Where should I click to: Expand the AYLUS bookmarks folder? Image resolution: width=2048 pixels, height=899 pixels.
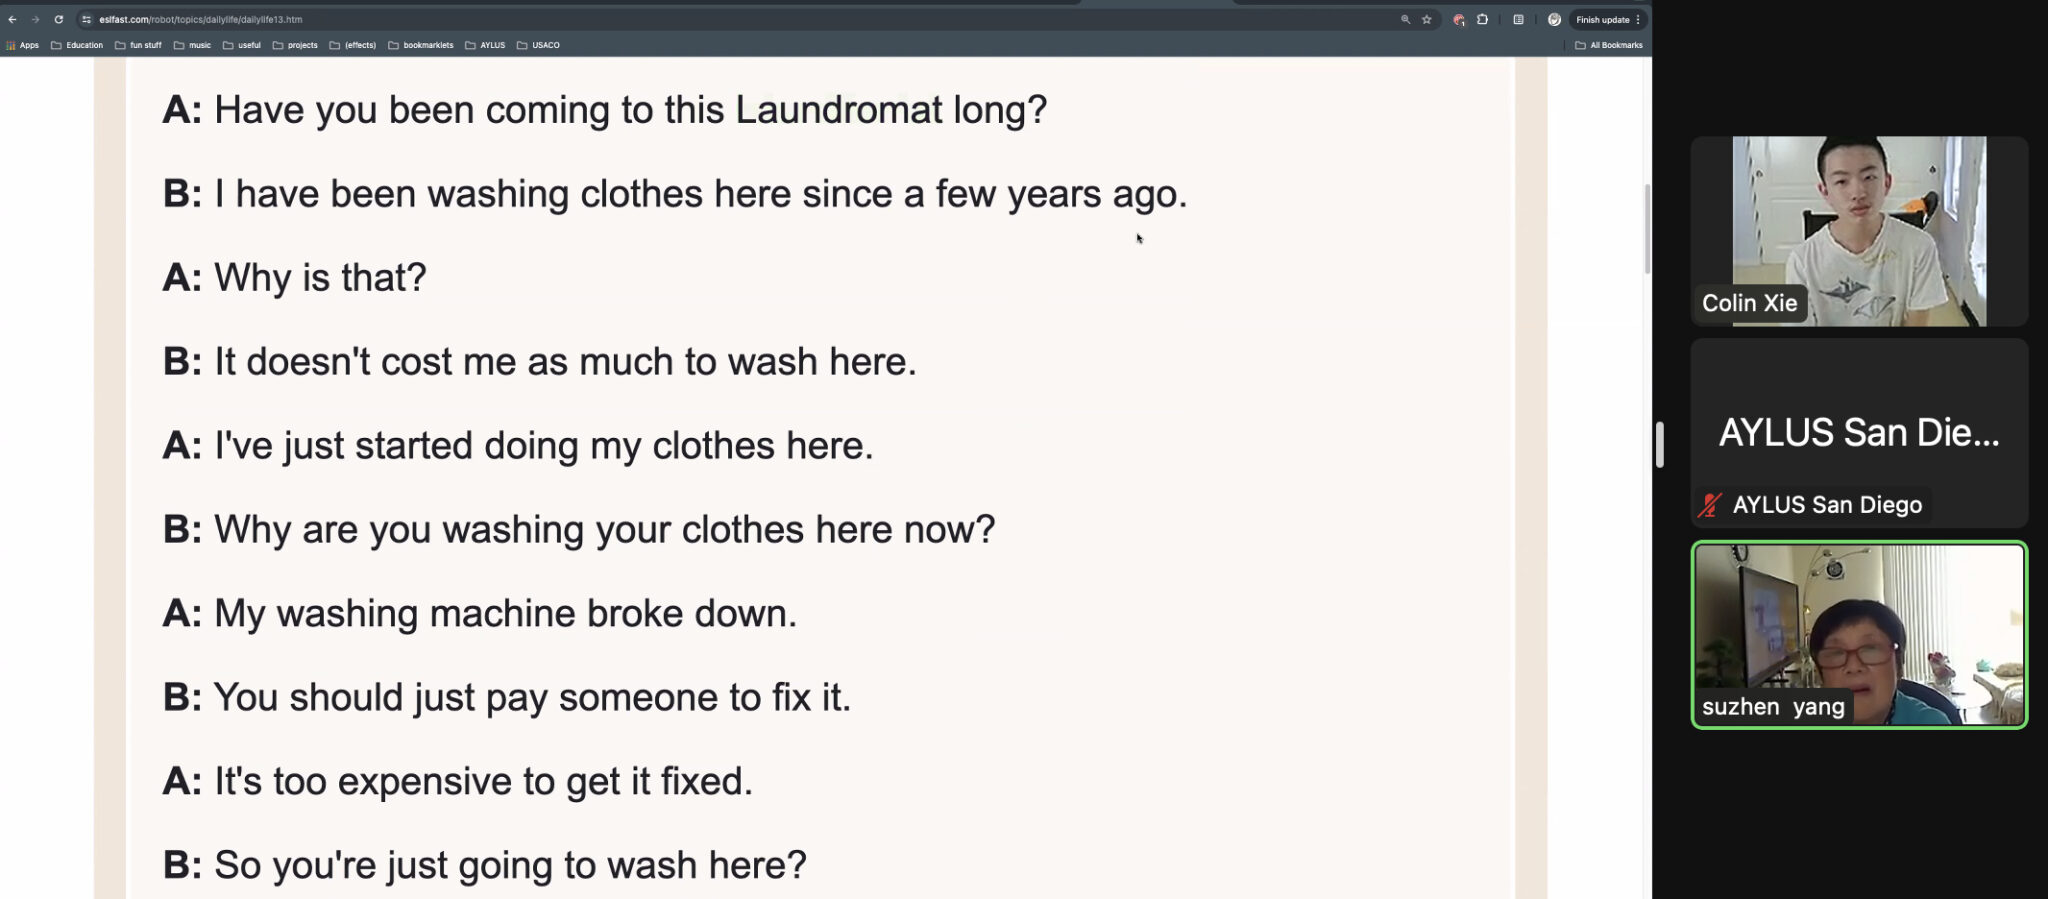point(485,45)
